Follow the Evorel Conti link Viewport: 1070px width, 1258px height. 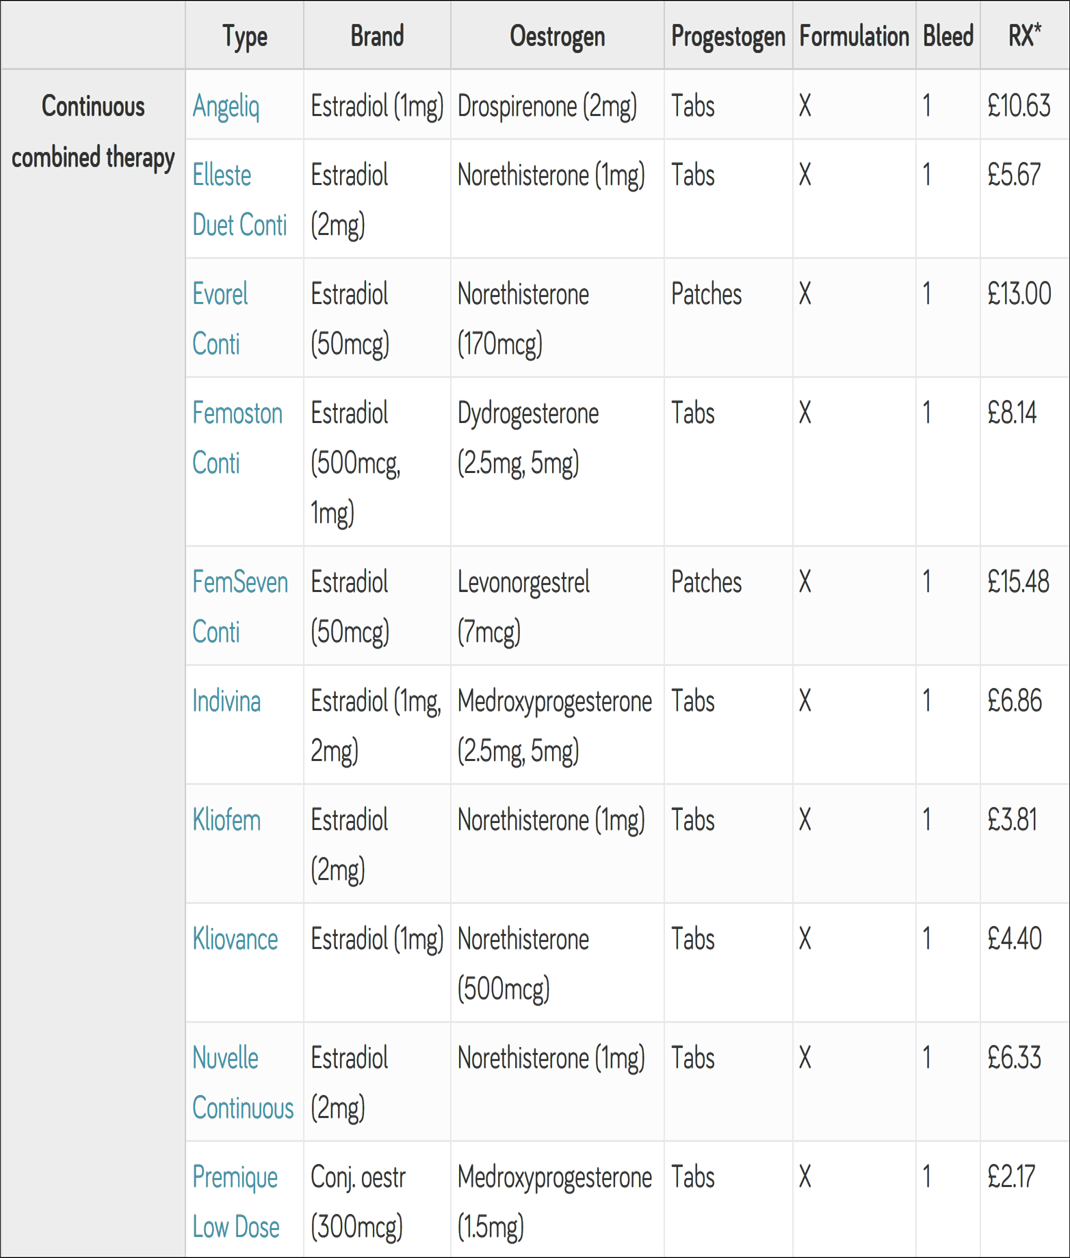tap(220, 319)
